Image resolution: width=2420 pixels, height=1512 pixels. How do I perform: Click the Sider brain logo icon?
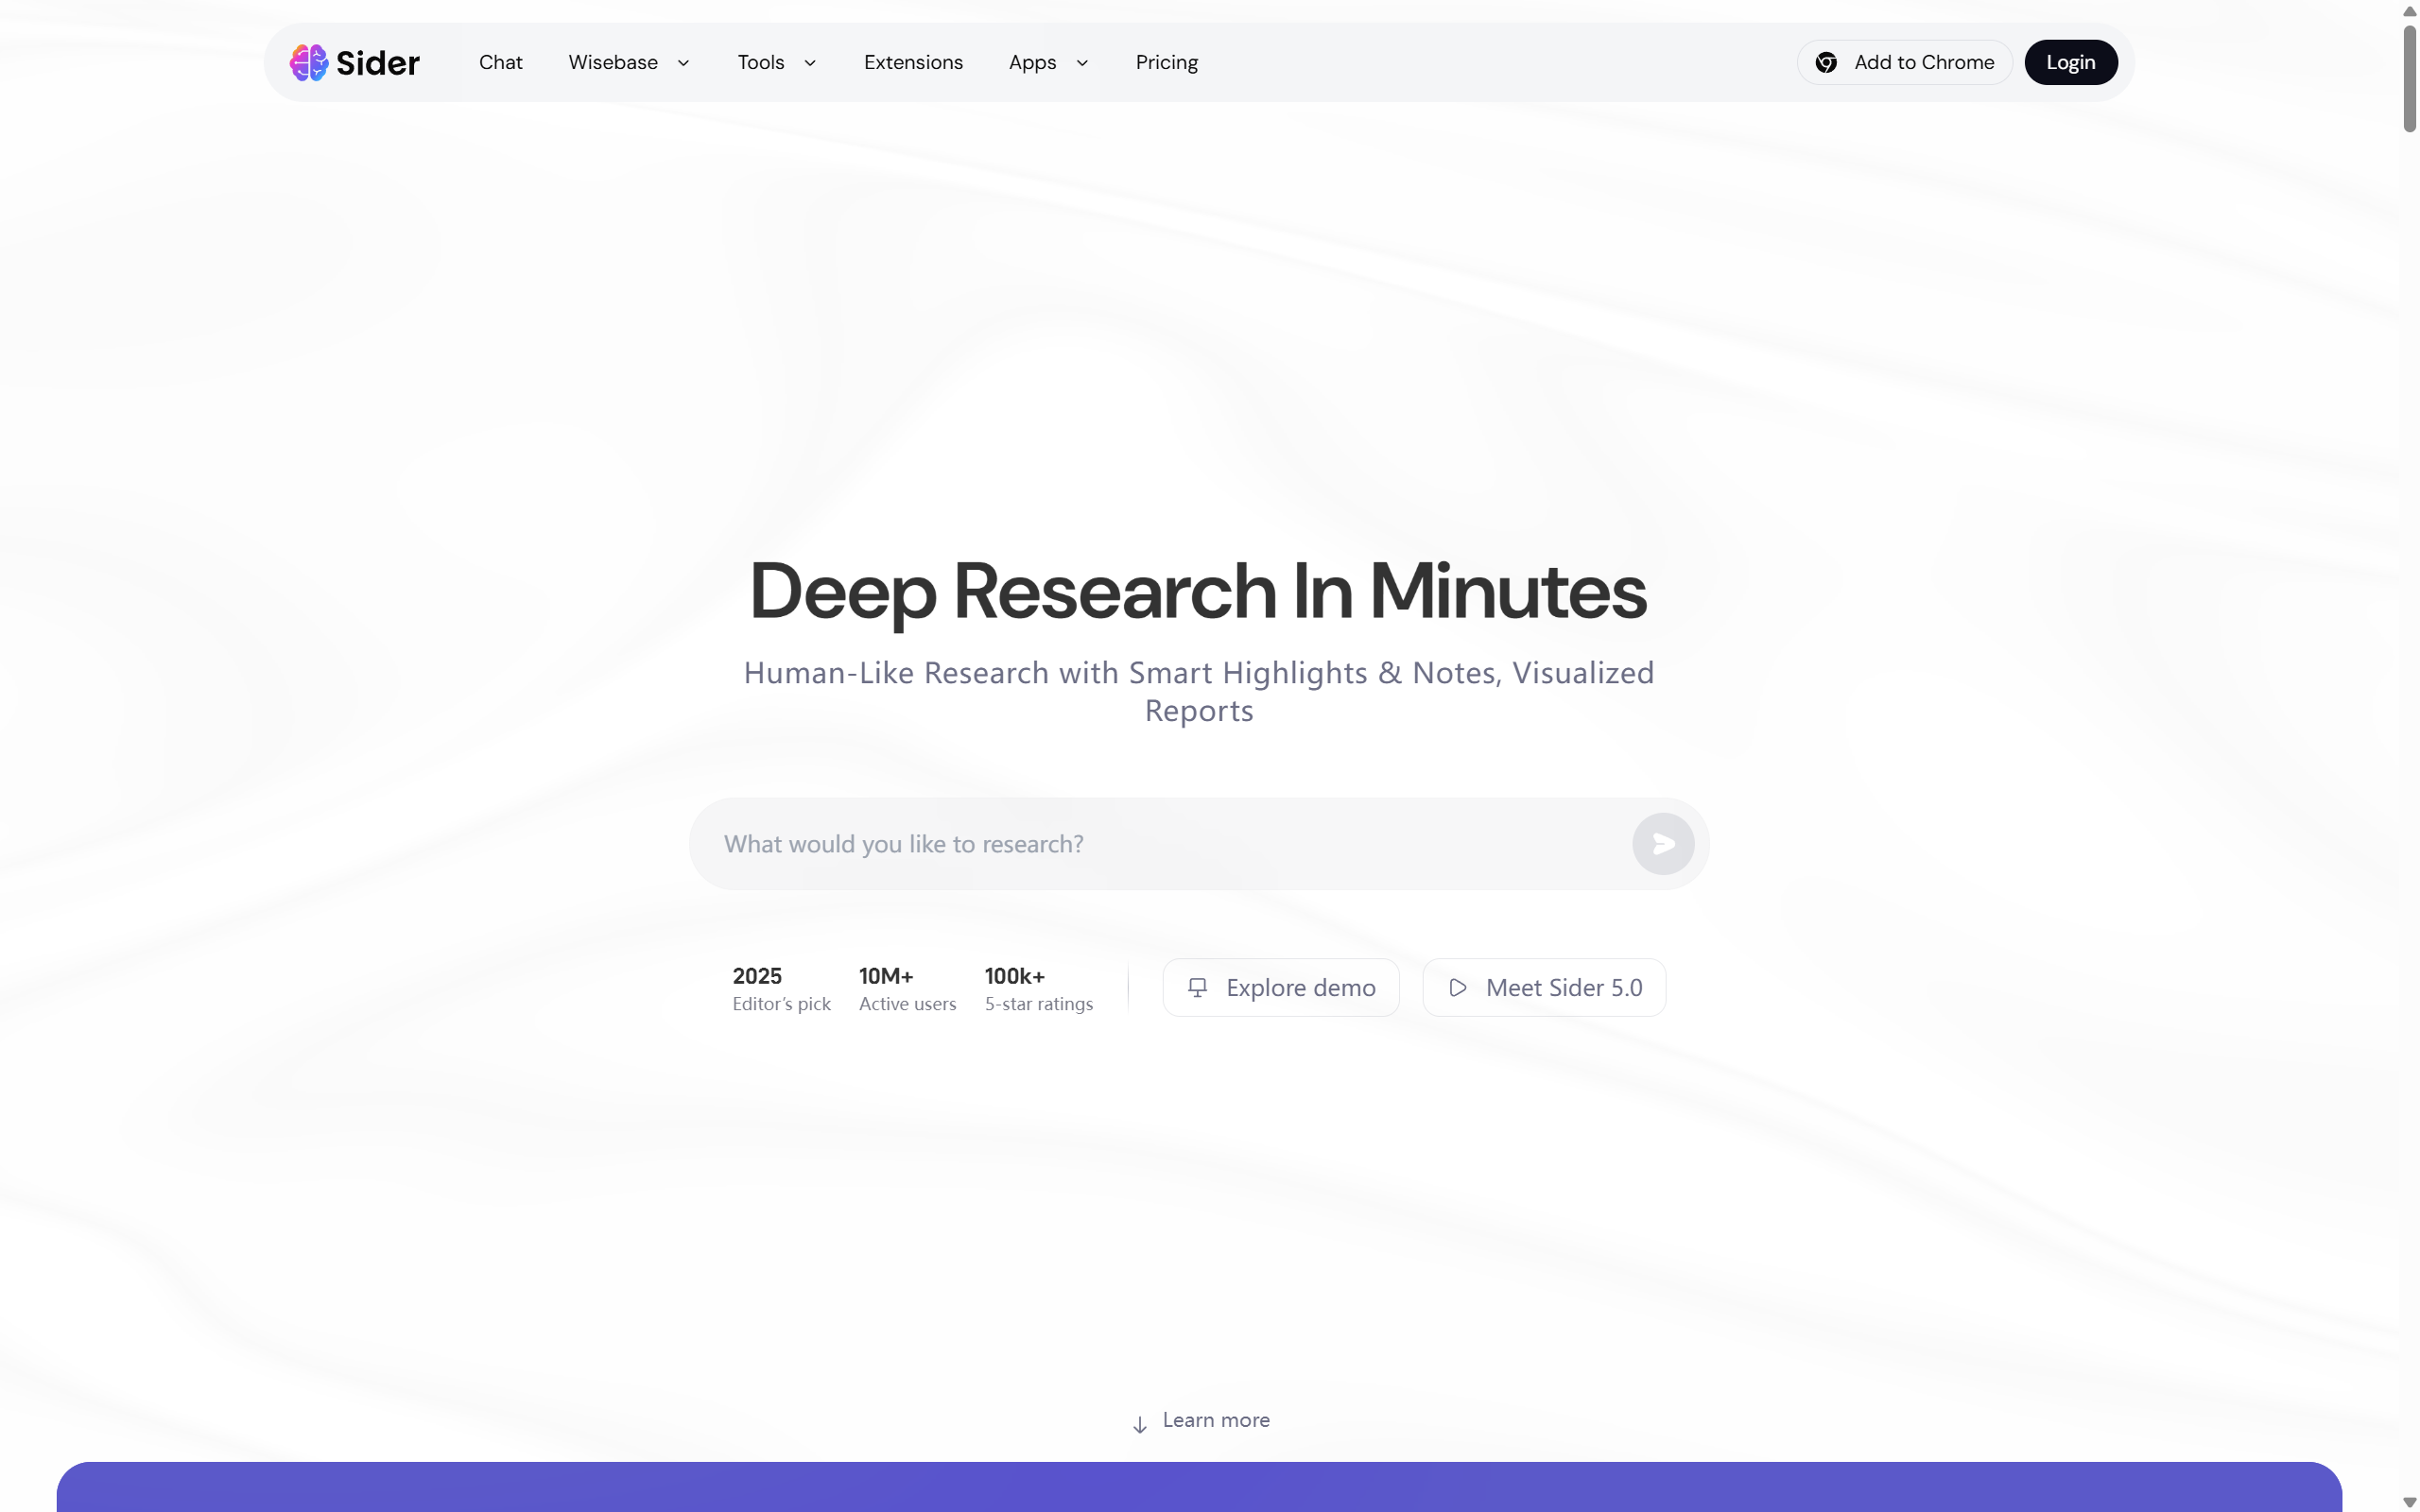point(308,62)
